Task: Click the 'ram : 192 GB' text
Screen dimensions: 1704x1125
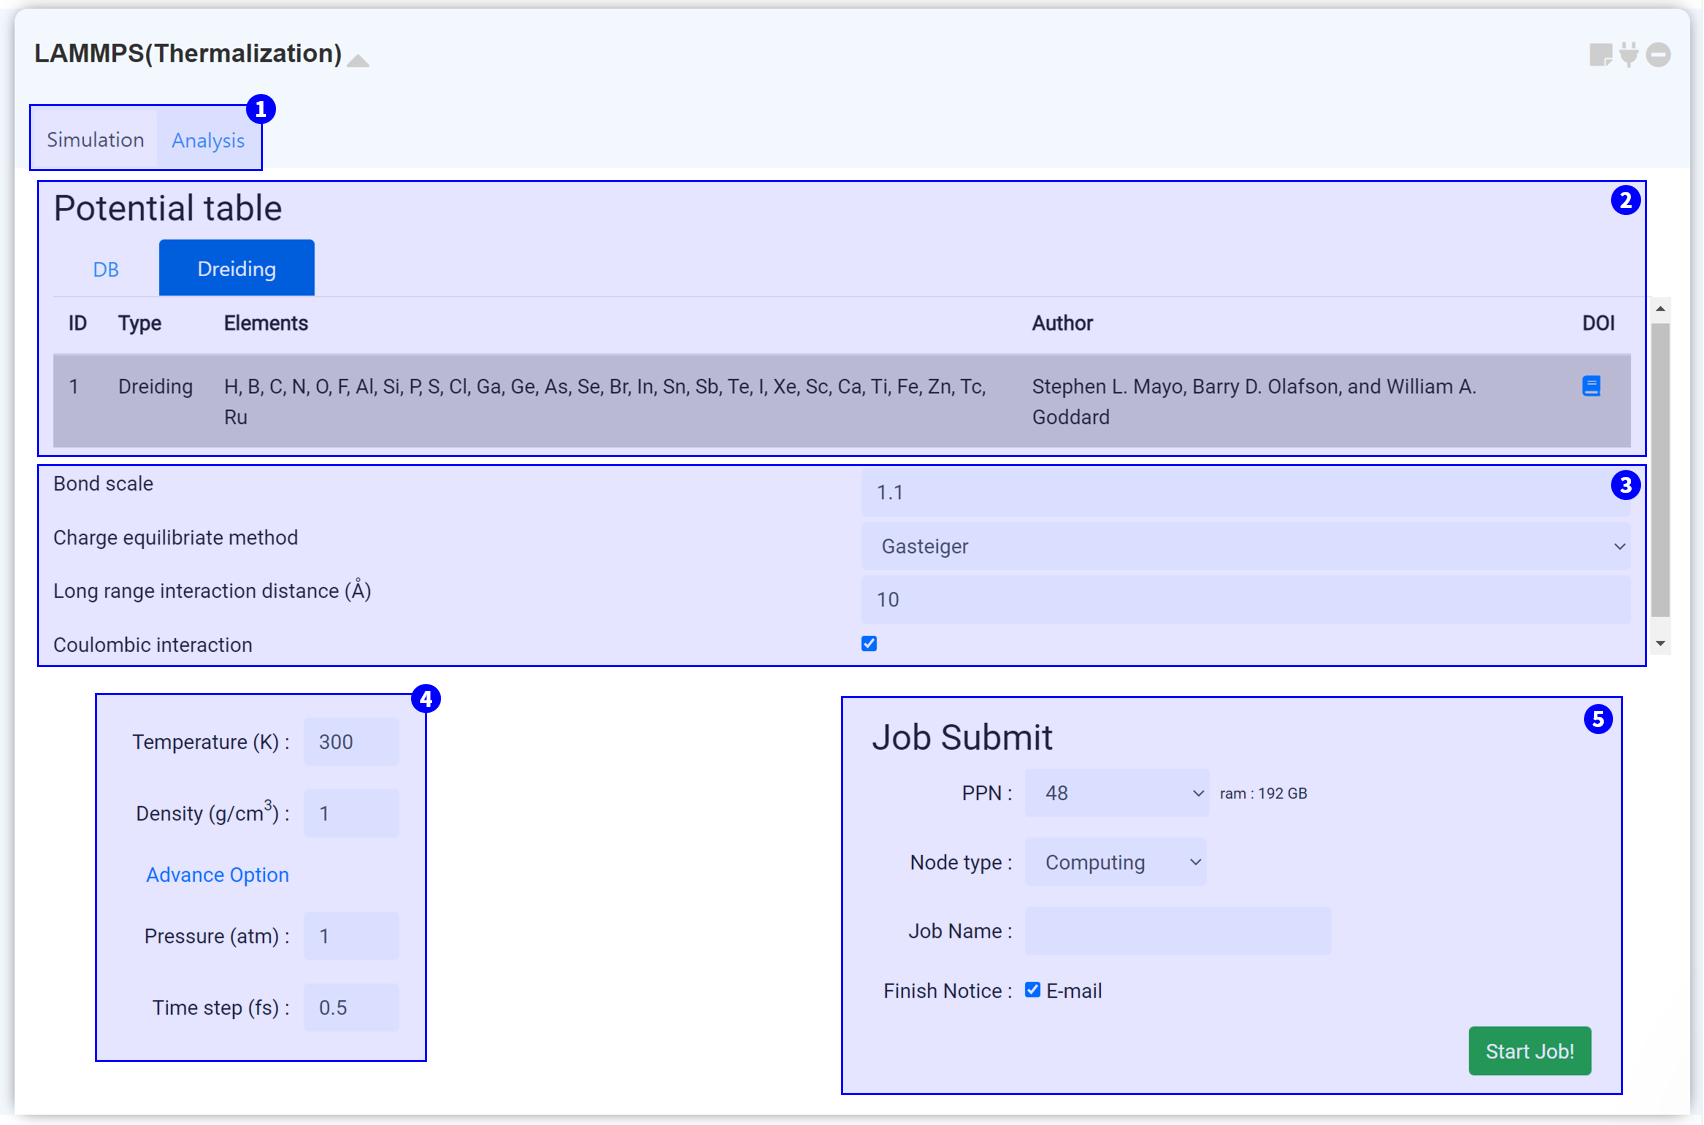Action: [x=1263, y=793]
